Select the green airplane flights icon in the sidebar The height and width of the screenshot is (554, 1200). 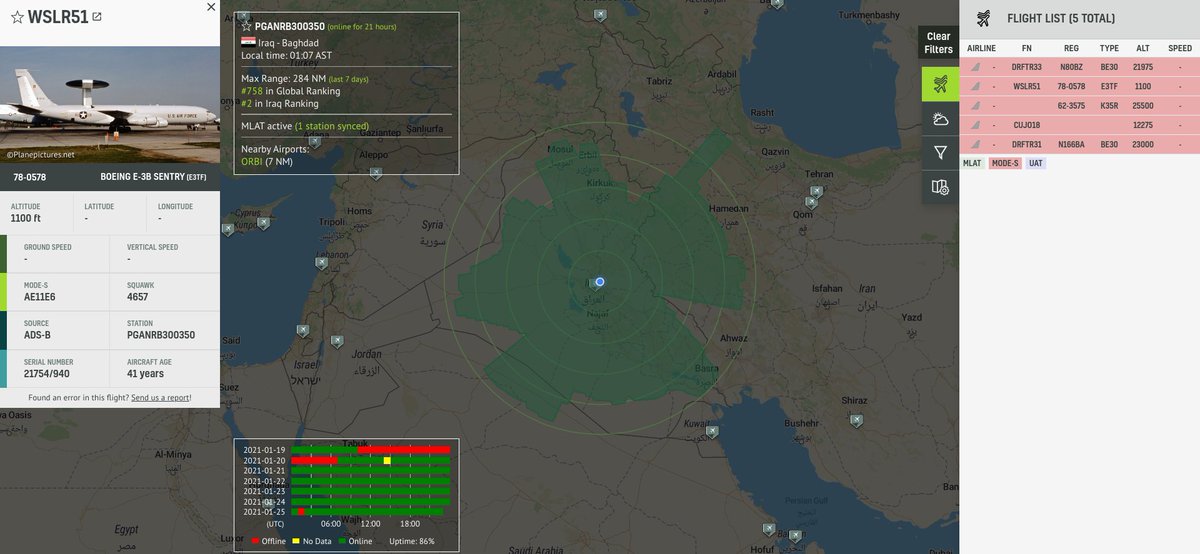click(x=940, y=85)
